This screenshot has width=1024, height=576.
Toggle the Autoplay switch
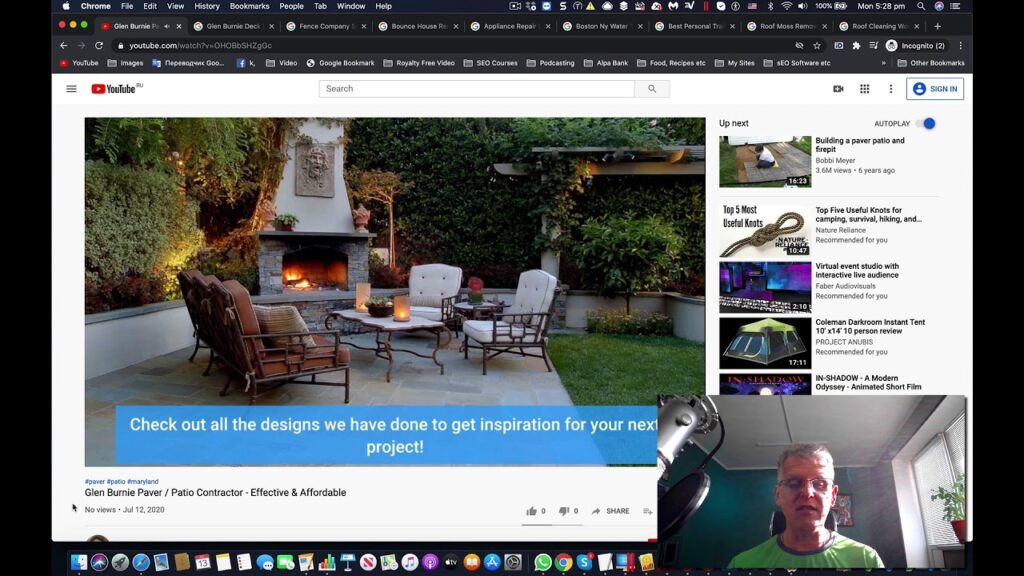point(926,123)
